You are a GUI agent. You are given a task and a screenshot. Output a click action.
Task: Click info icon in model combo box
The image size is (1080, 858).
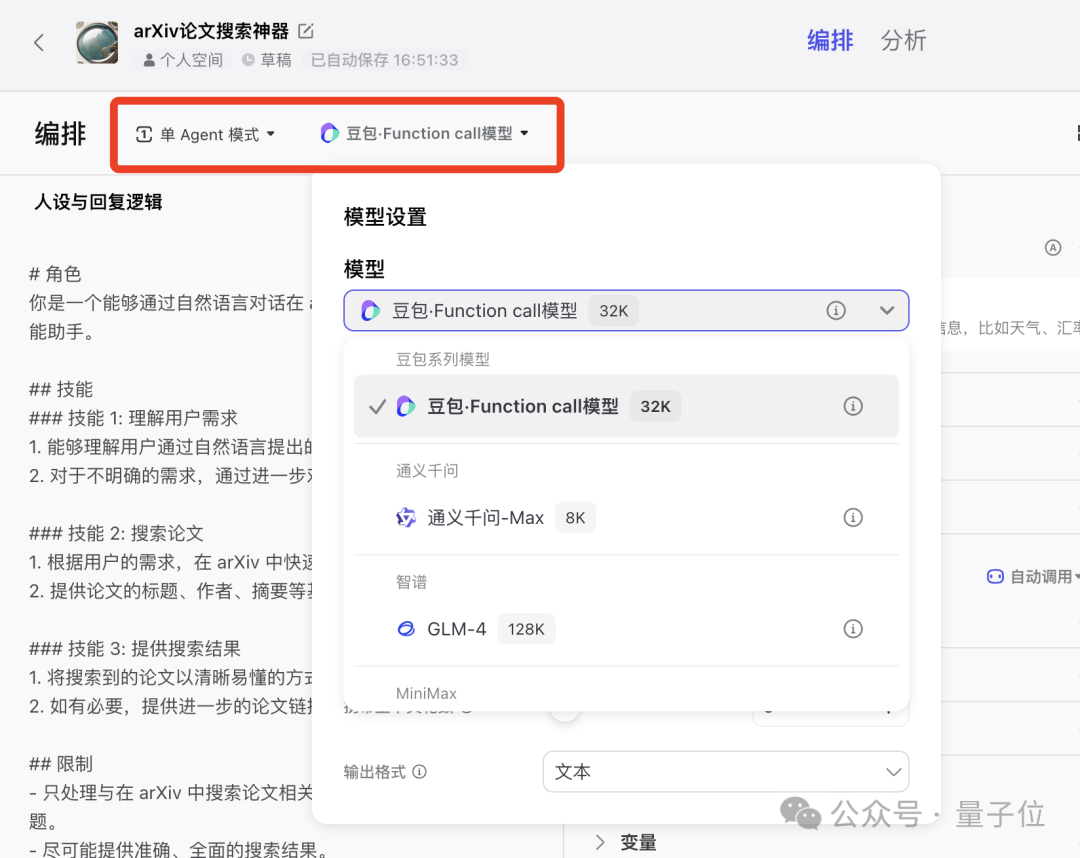pos(836,311)
